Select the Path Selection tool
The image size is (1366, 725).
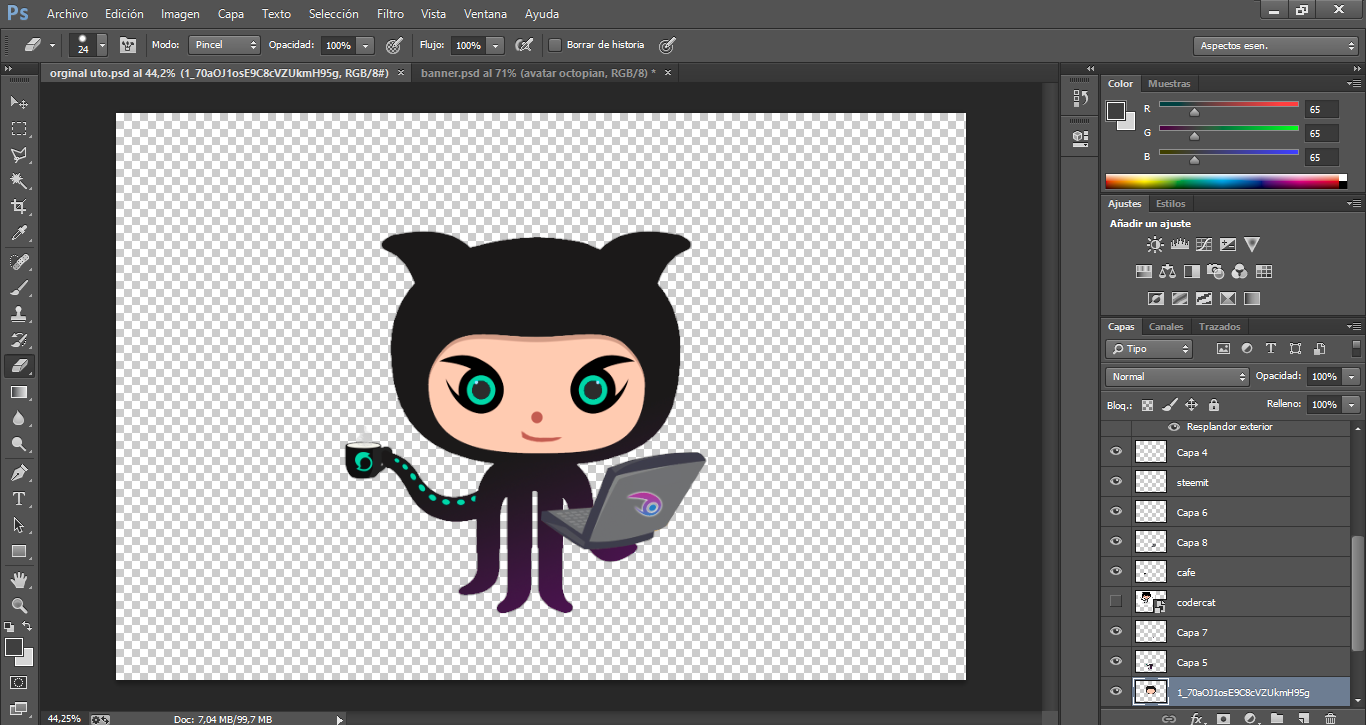tap(19, 524)
